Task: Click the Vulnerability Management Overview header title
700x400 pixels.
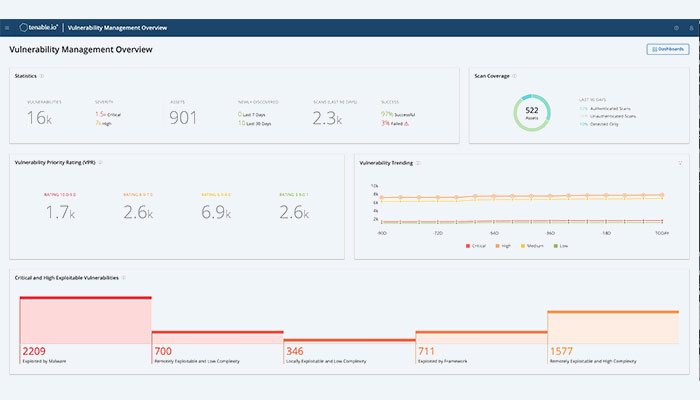Action: [117, 28]
